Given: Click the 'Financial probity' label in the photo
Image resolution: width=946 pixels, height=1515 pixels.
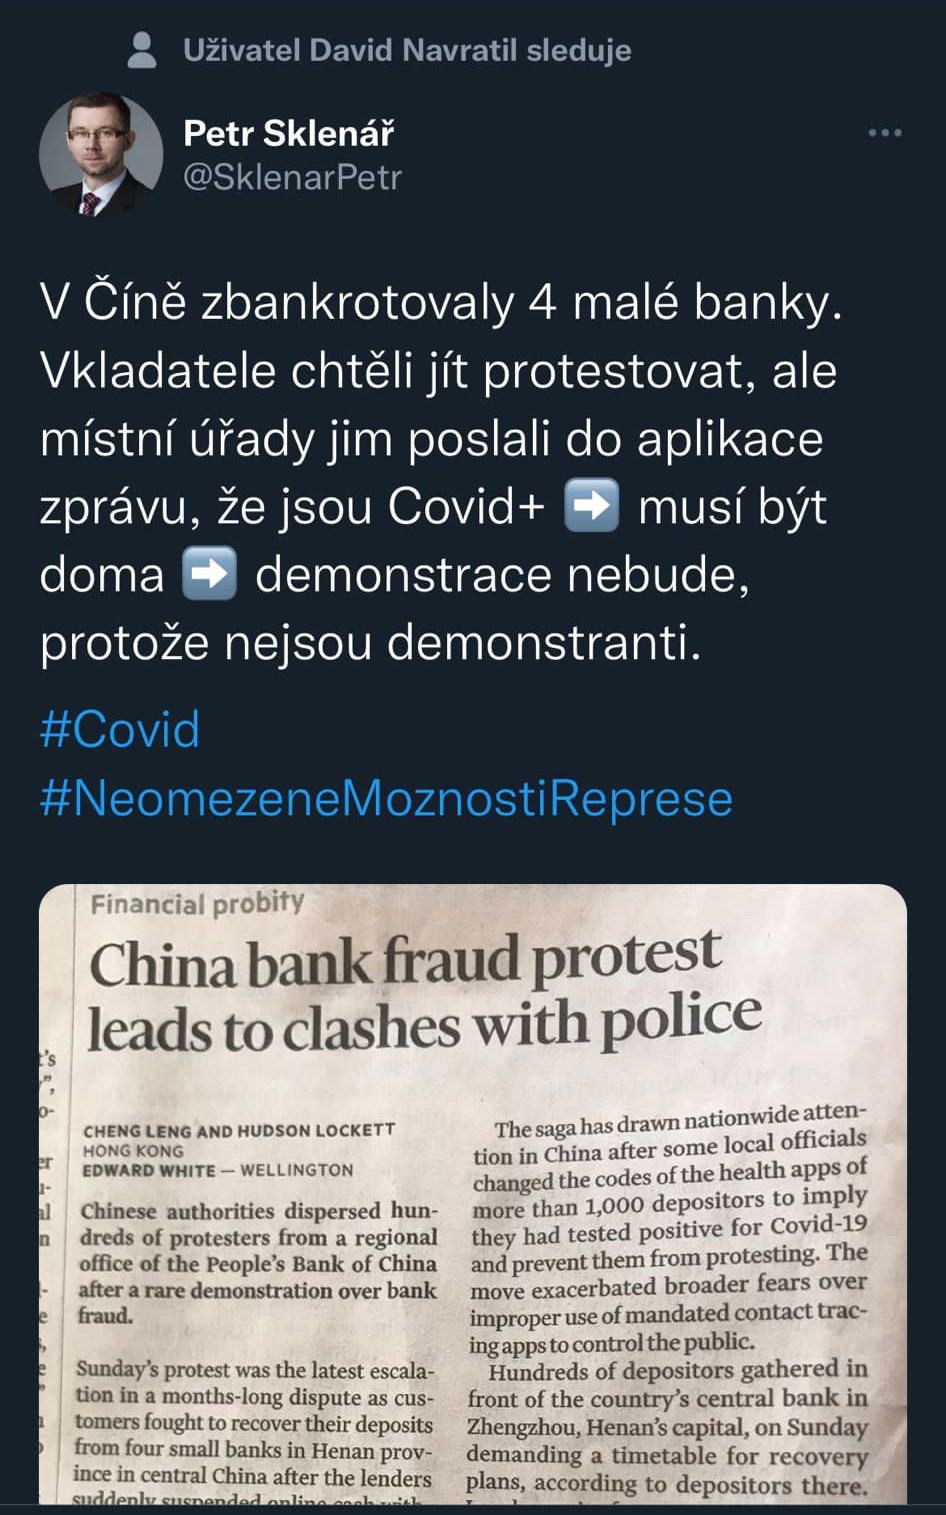Looking at the screenshot, I should pos(197,903).
